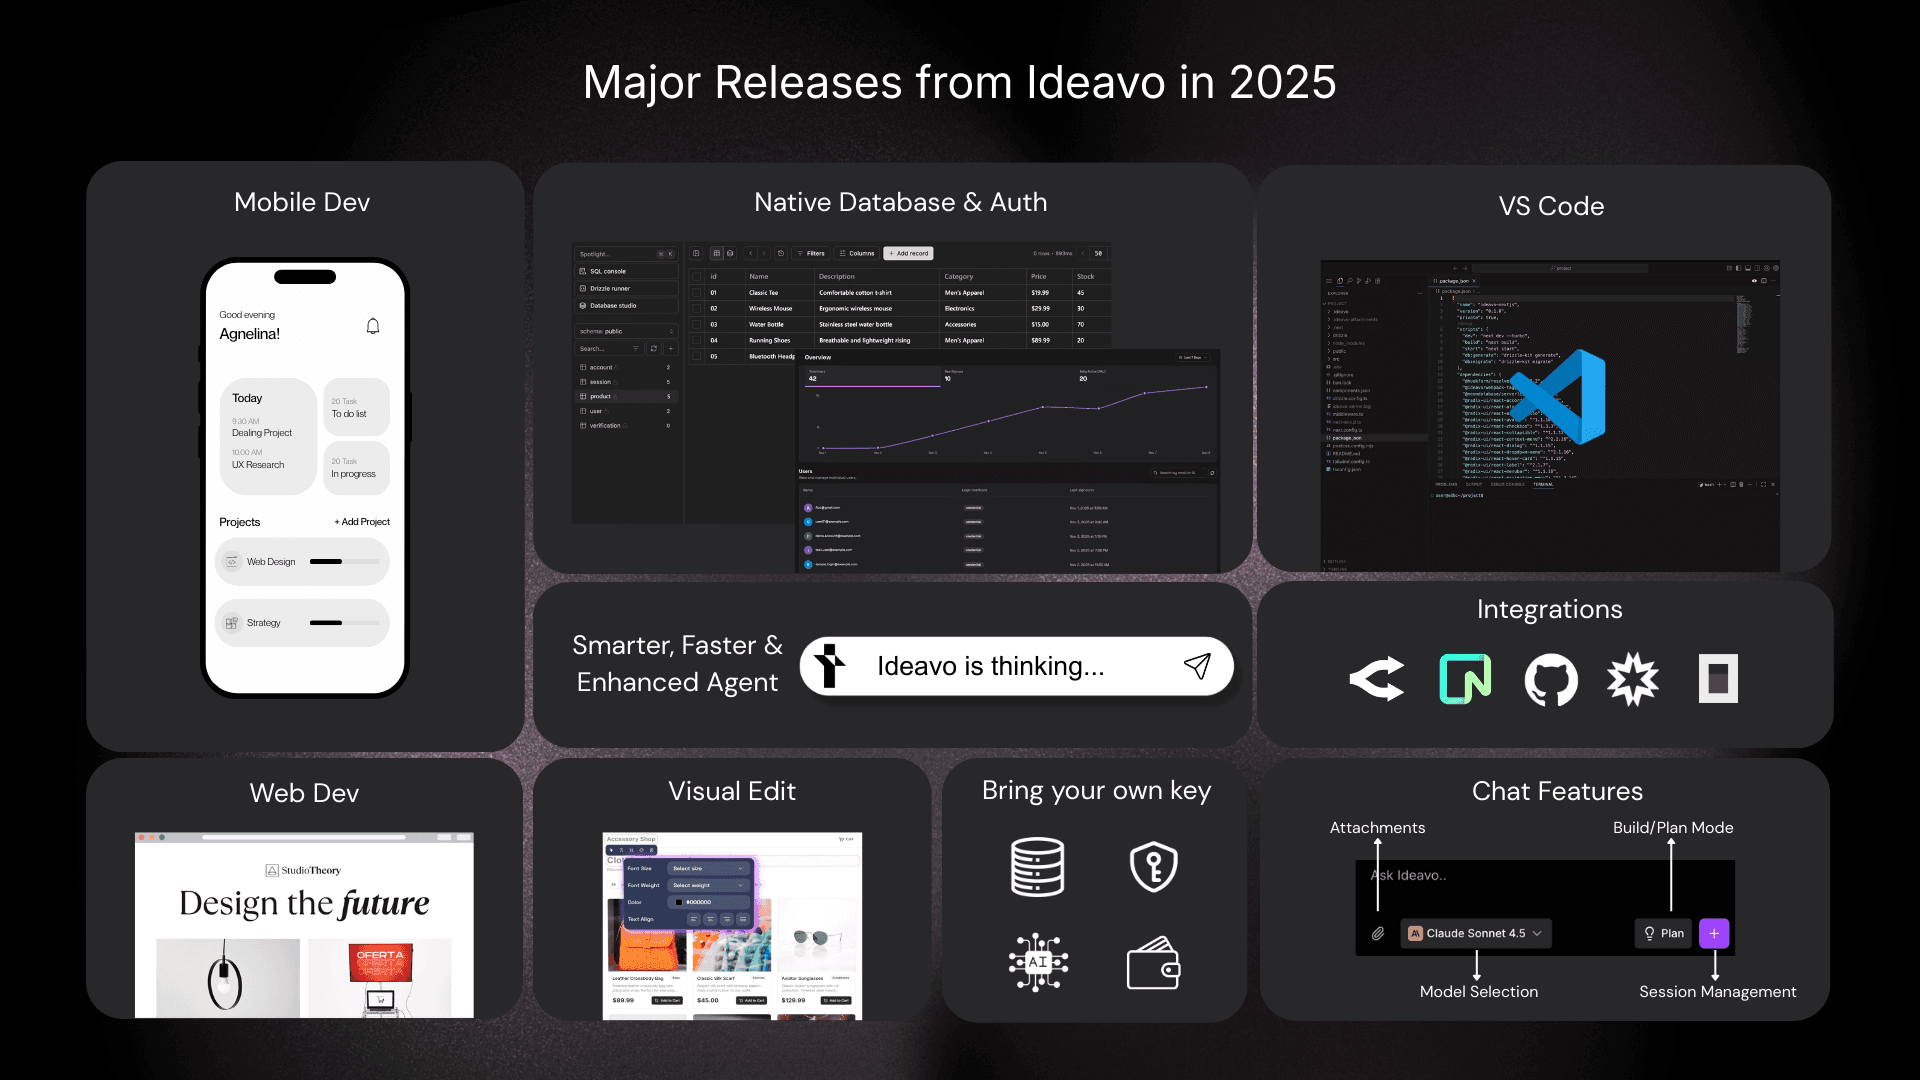Check the checkbox for the Classic Tee row
Screen dimensions: 1920x1080
point(696,292)
